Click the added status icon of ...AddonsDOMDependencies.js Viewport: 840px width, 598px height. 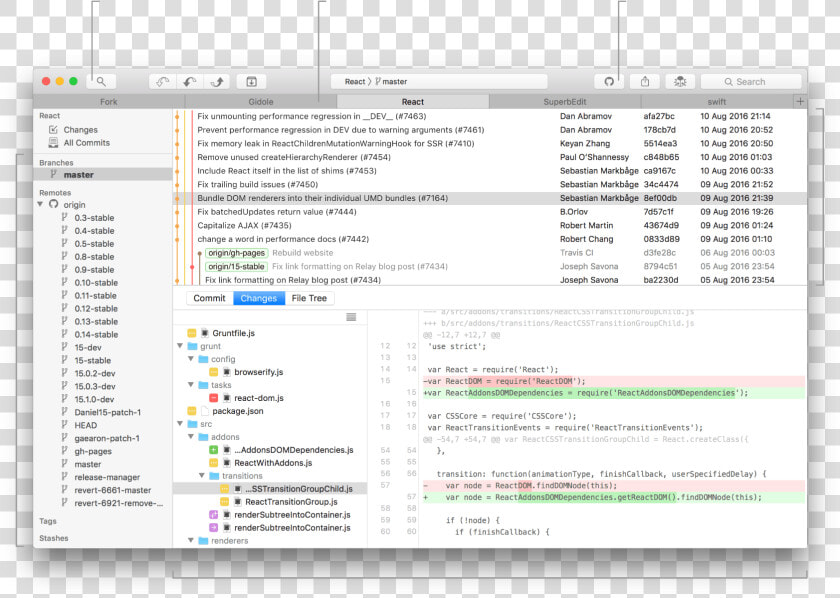point(213,450)
